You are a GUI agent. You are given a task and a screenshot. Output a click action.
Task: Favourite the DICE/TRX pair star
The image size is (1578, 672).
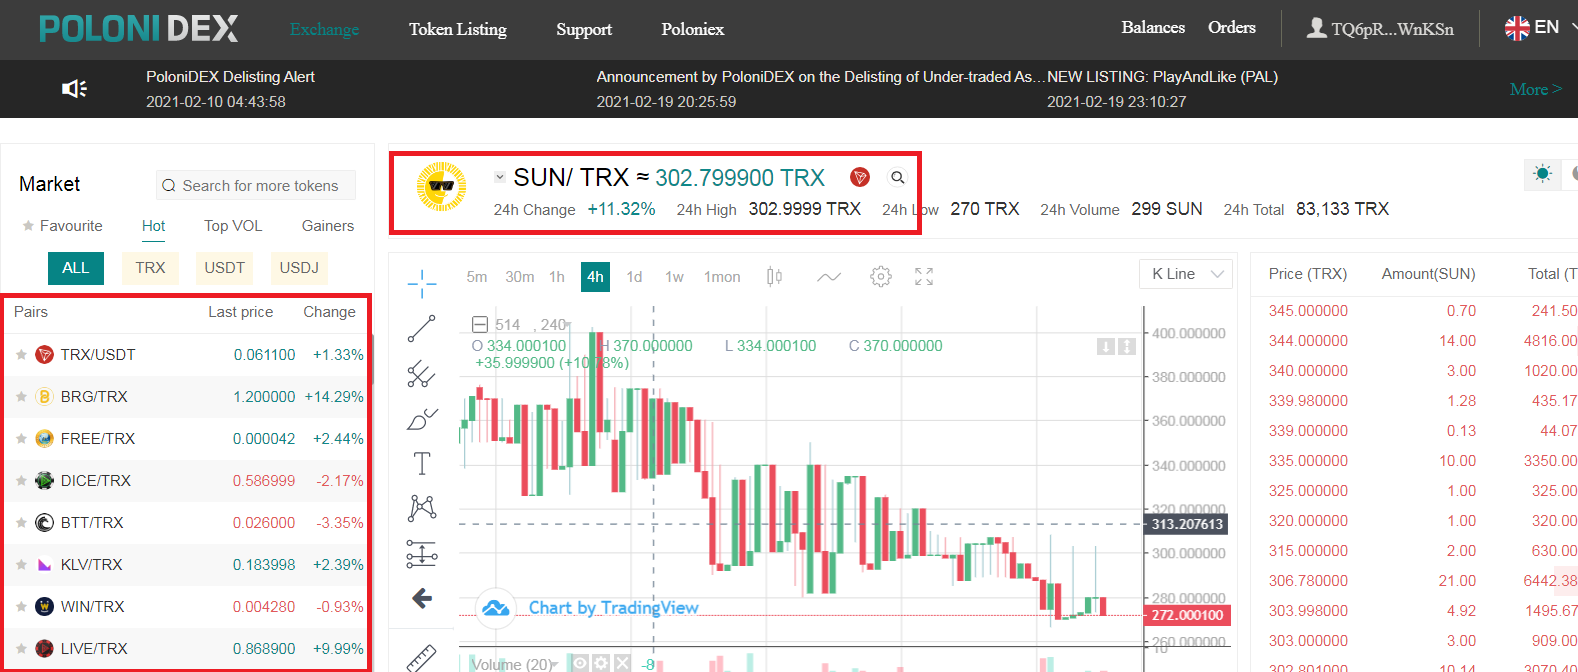[x=21, y=481]
